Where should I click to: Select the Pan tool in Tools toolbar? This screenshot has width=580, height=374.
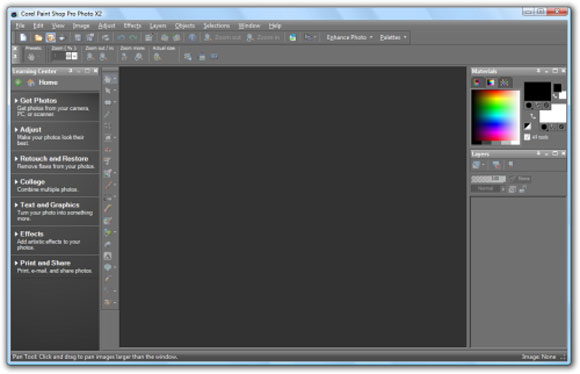pyautogui.click(x=108, y=79)
